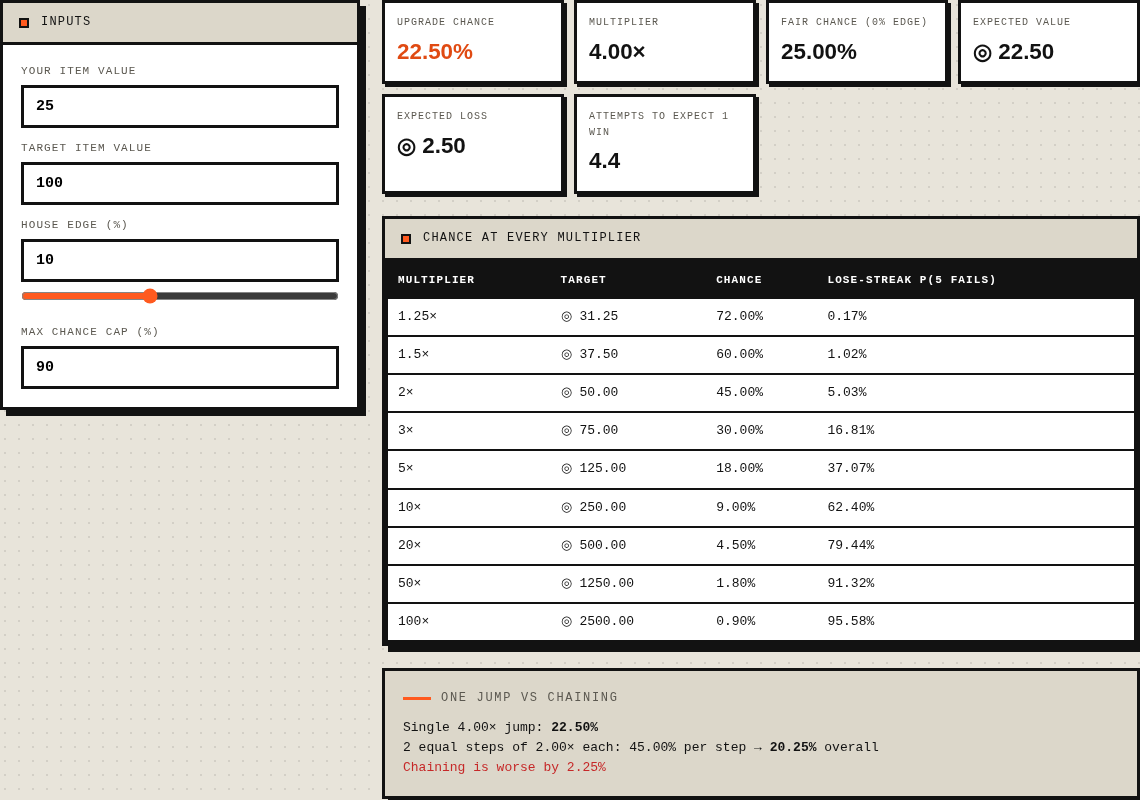Click the coin icon next to 50.00

[x=567, y=392]
